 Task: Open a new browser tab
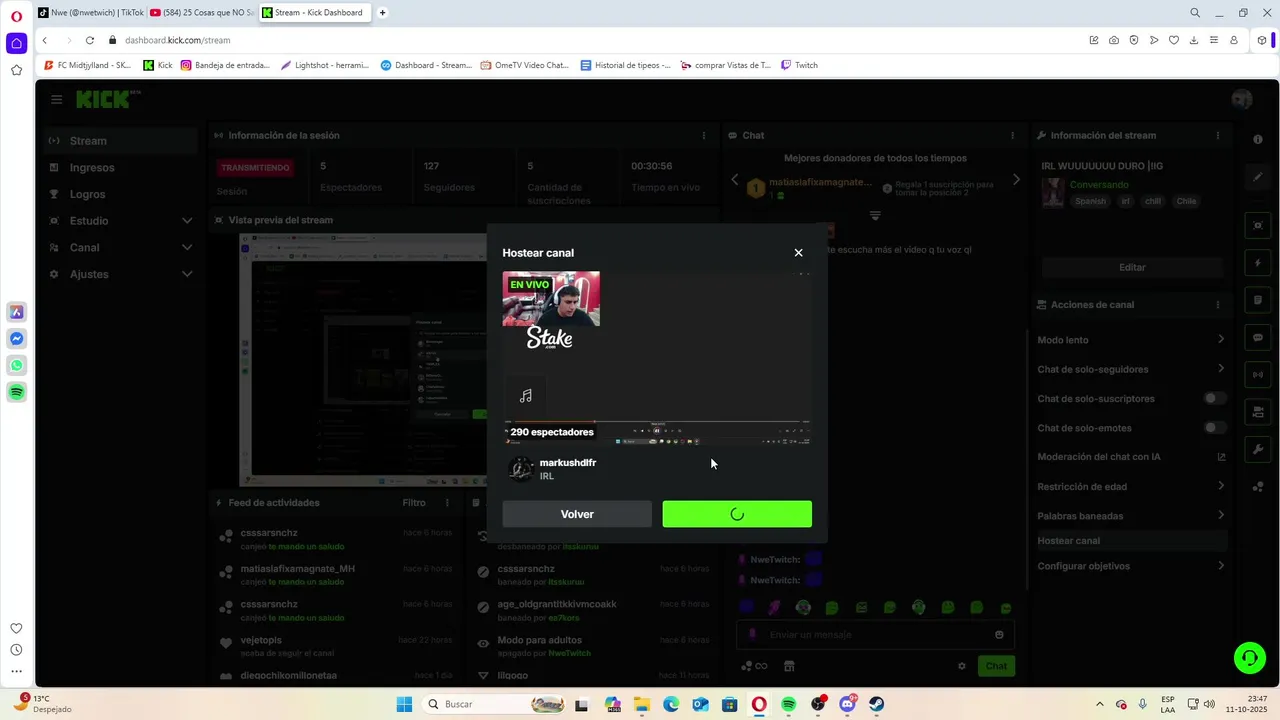click(383, 13)
